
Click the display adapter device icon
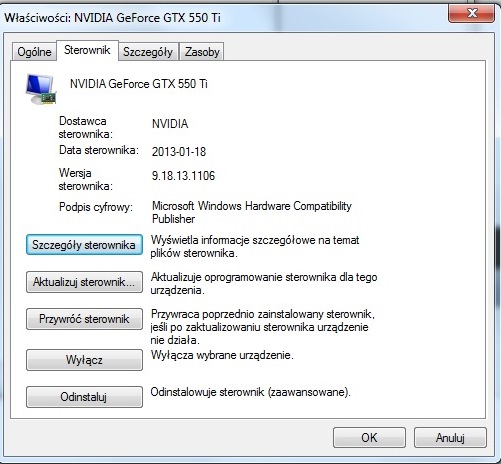[41, 89]
